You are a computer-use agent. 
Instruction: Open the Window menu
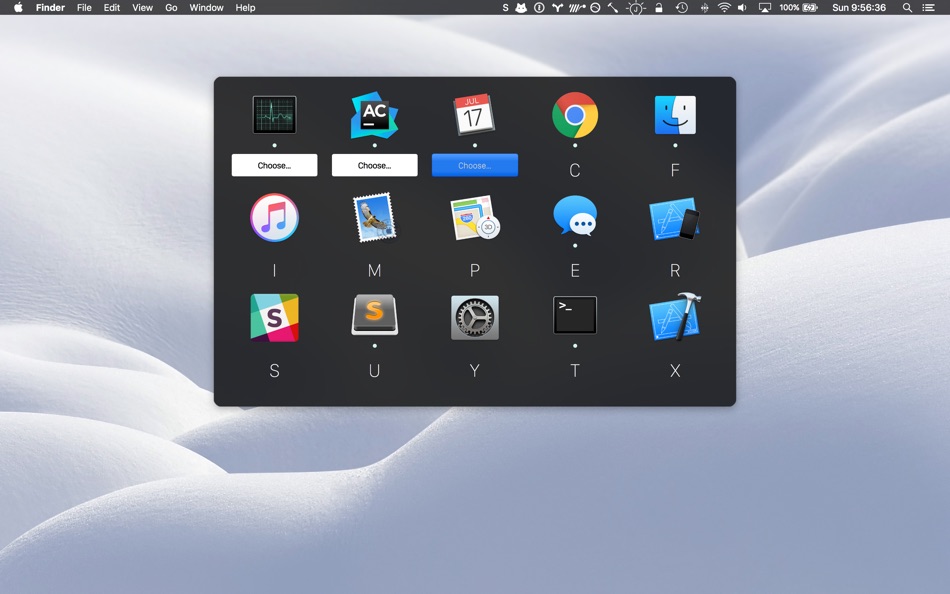click(206, 7)
